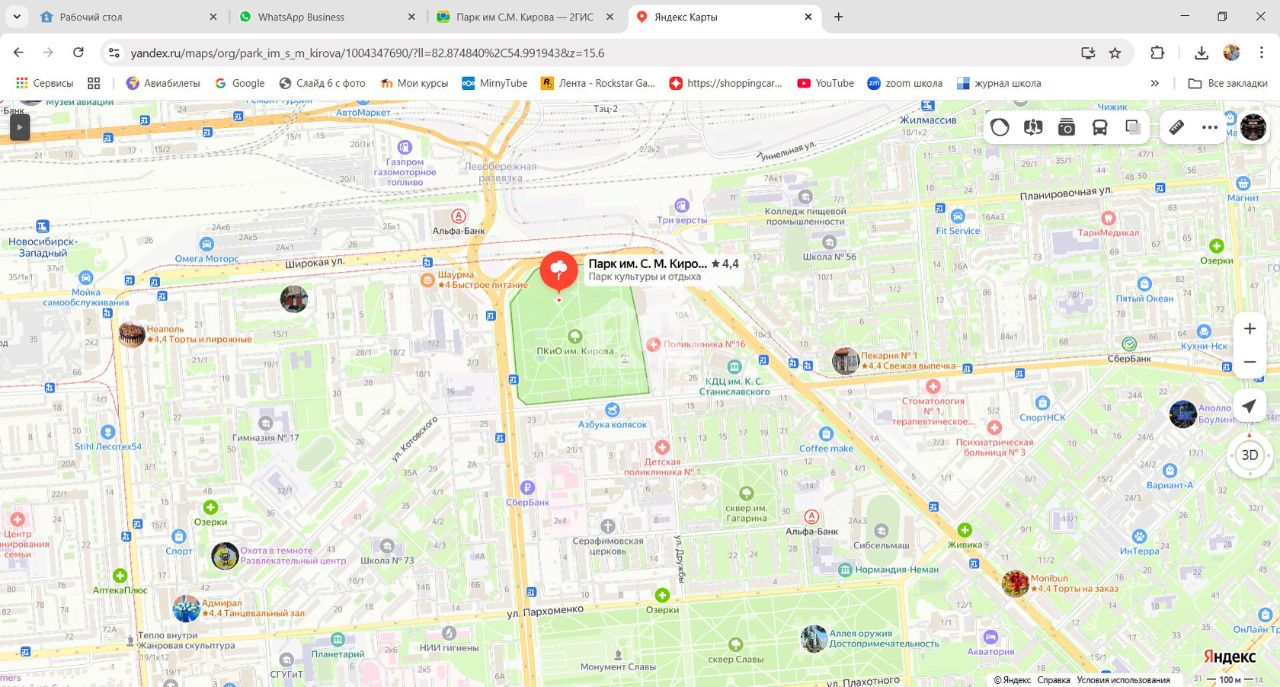Screen dimensions: 1280x687
Task: Zoom out with the minus button
Action: (x=1250, y=362)
